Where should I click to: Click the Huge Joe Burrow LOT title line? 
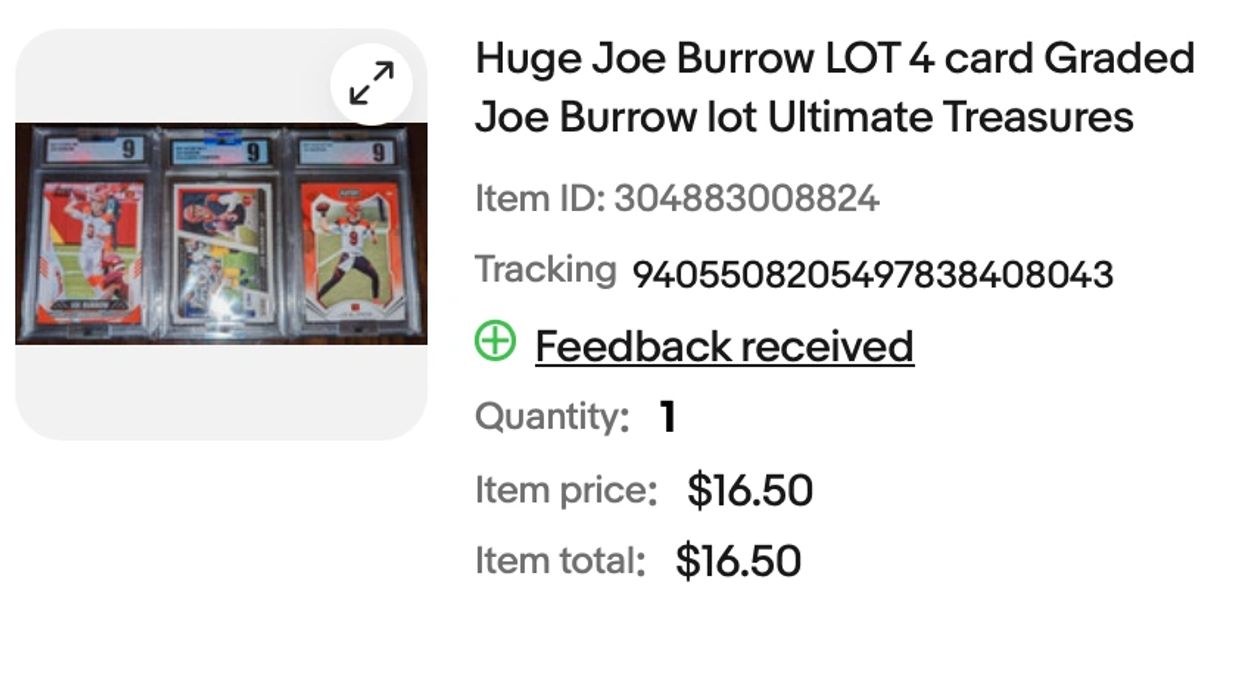click(834, 59)
